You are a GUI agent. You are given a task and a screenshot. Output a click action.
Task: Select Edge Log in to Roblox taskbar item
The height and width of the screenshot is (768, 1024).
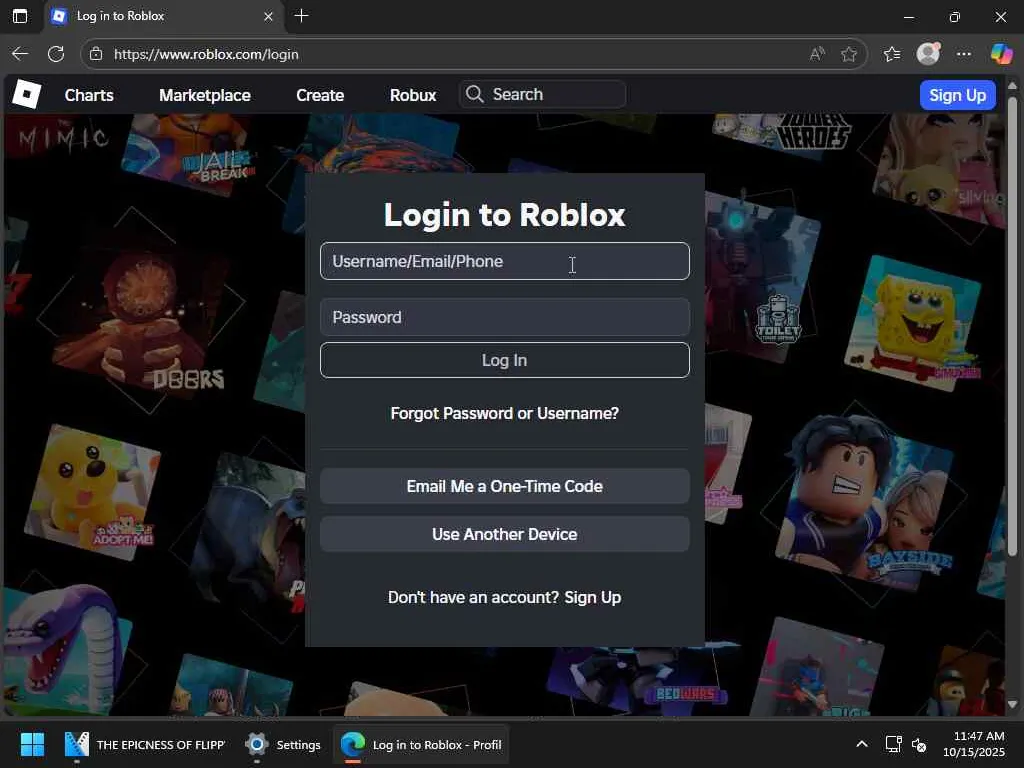pos(421,744)
